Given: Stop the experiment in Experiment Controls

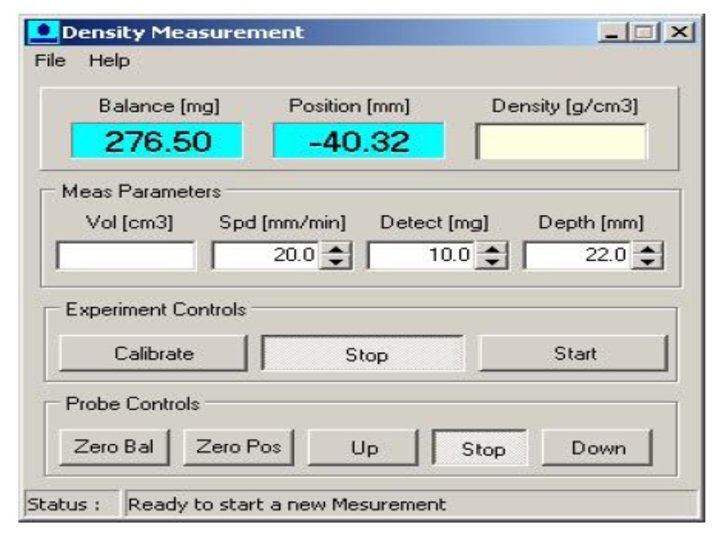Looking at the screenshot, I should [363, 353].
